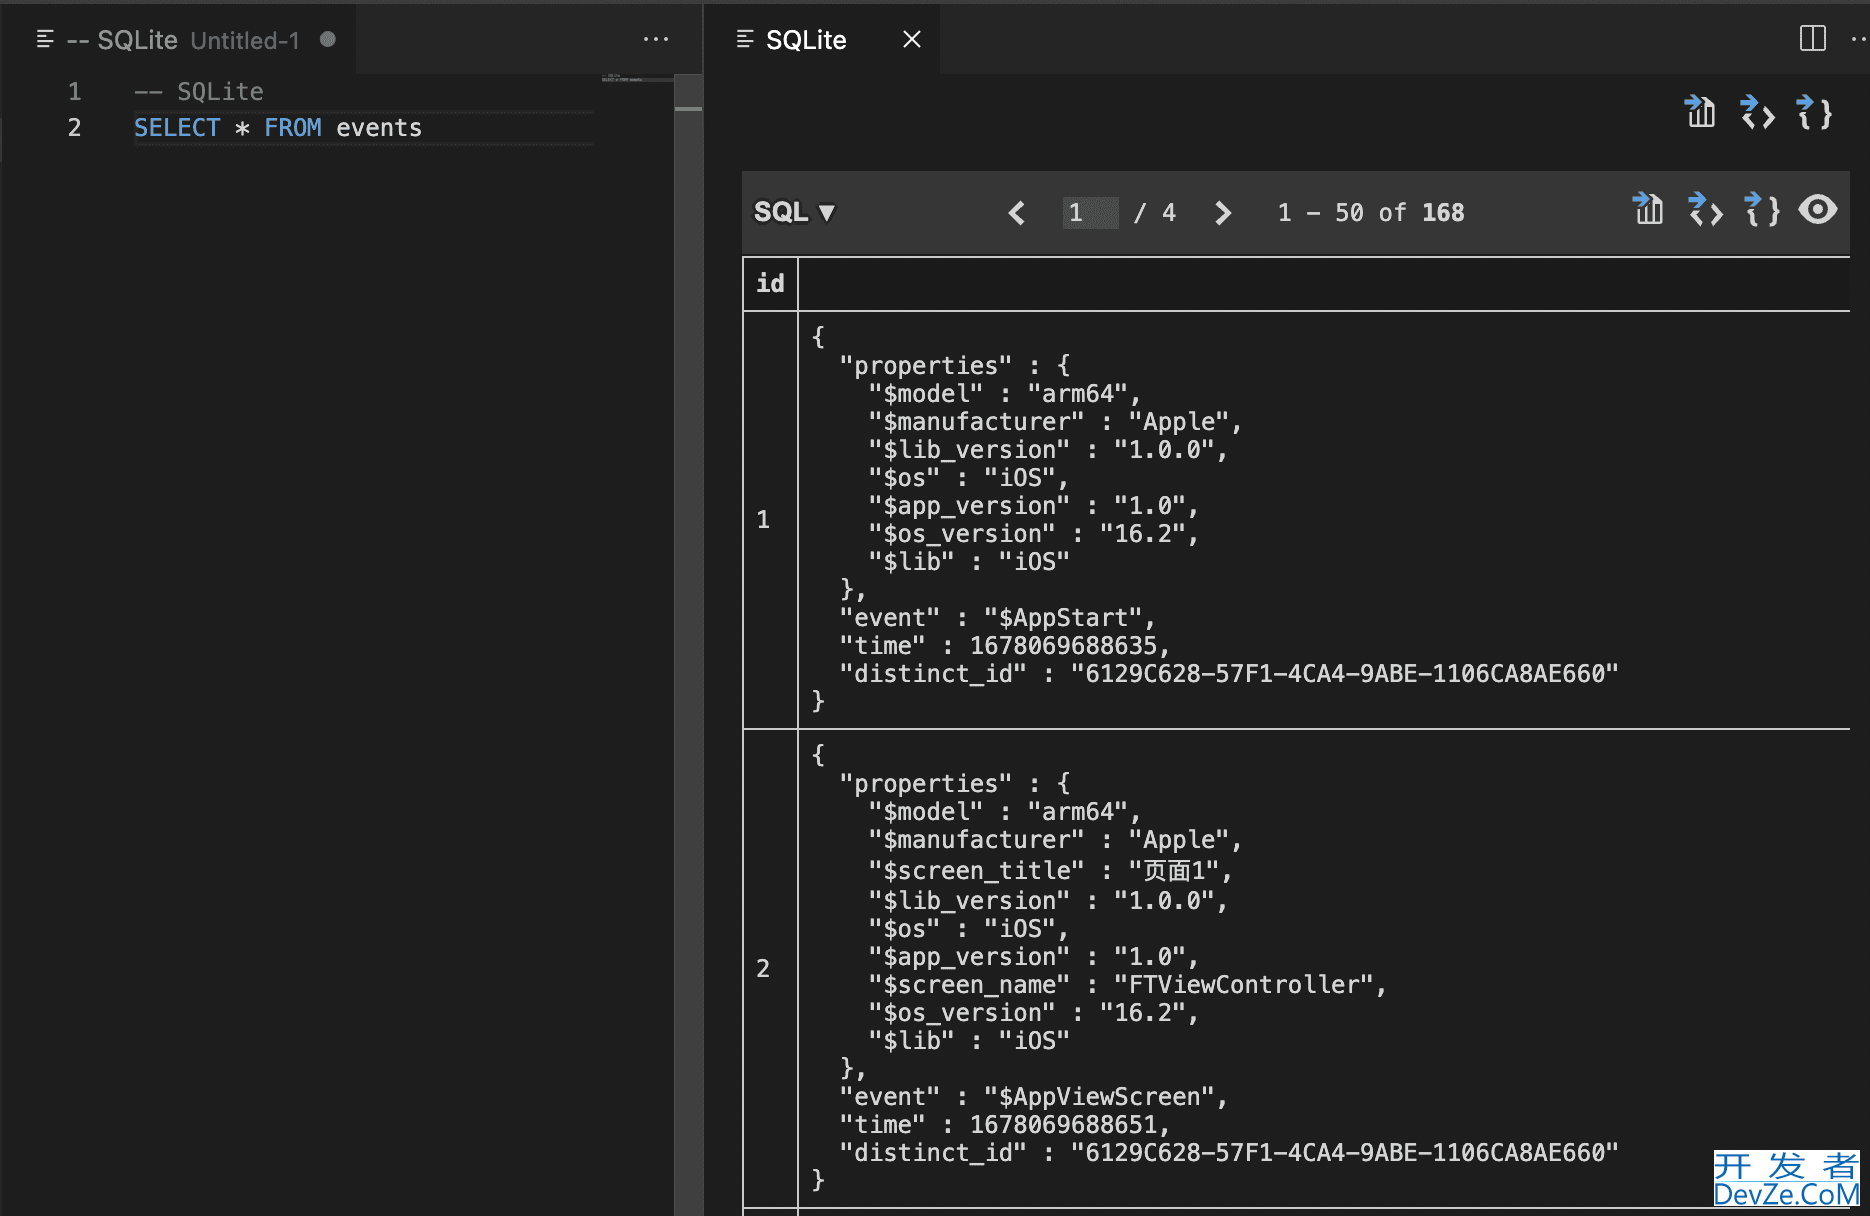Click '1 – 50 of 168' row count
This screenshot has height=1216, width=1870.
[1370, 213]
